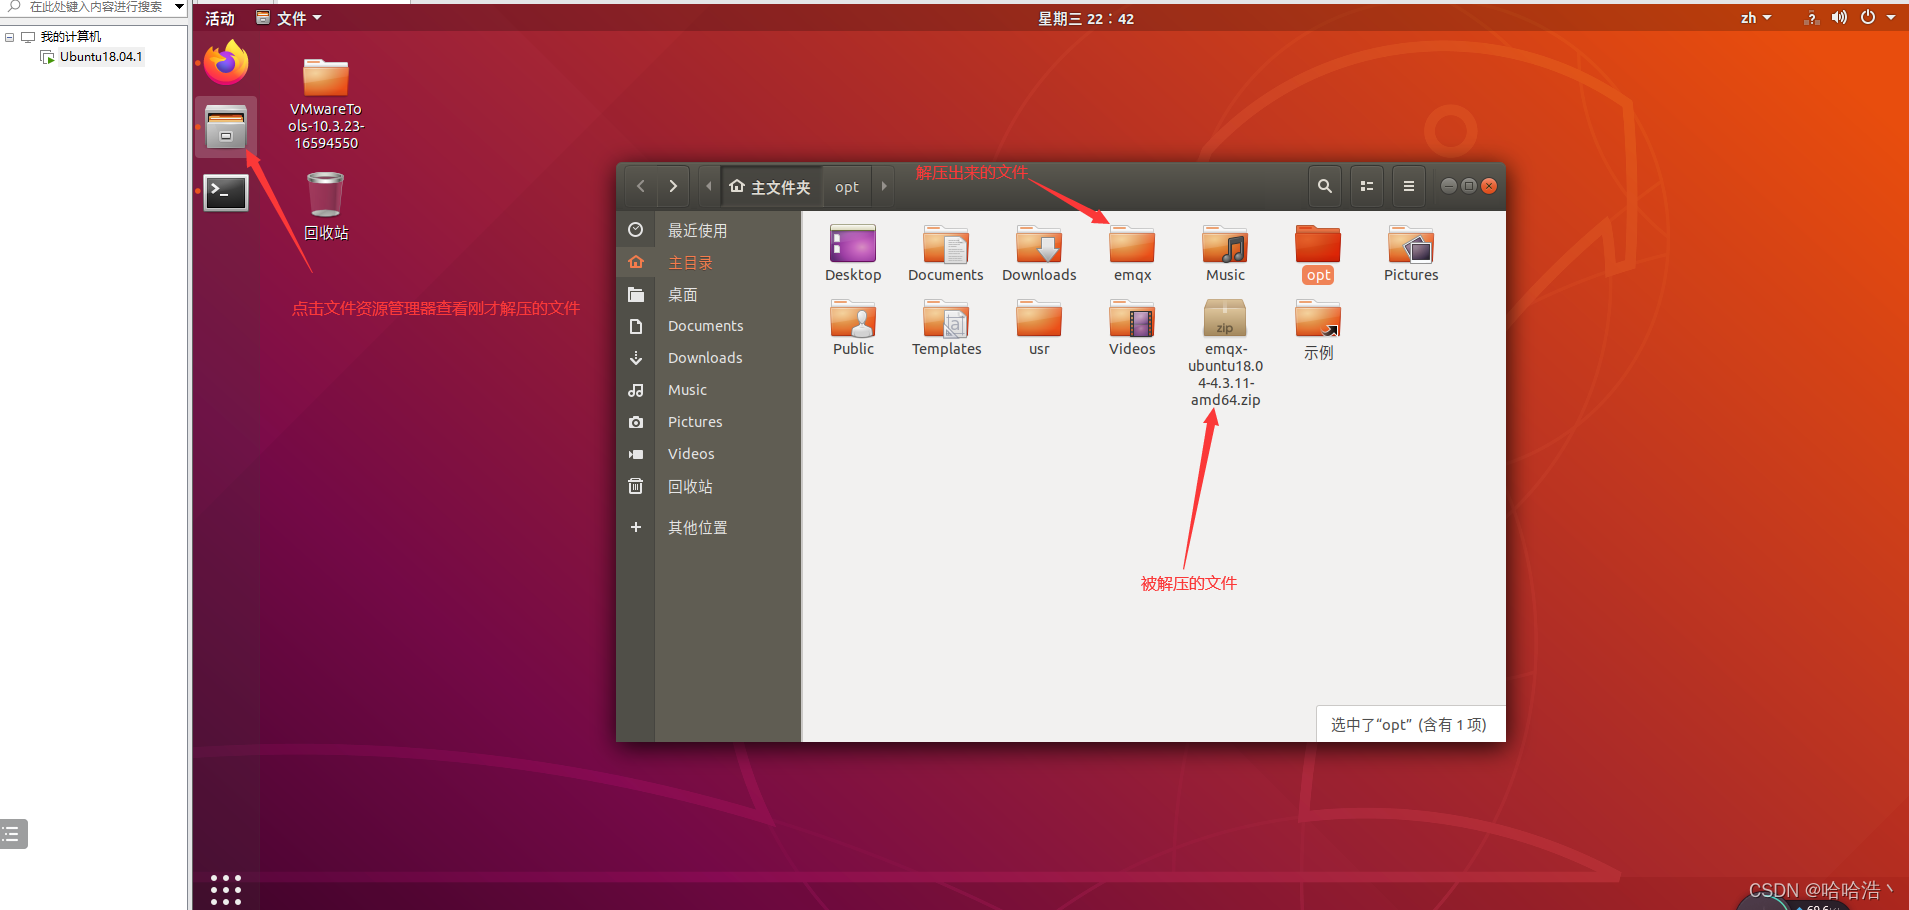This screenshot has height=910, width=1909.
Task: Go back in Files window
Action: tap(641, 186)
